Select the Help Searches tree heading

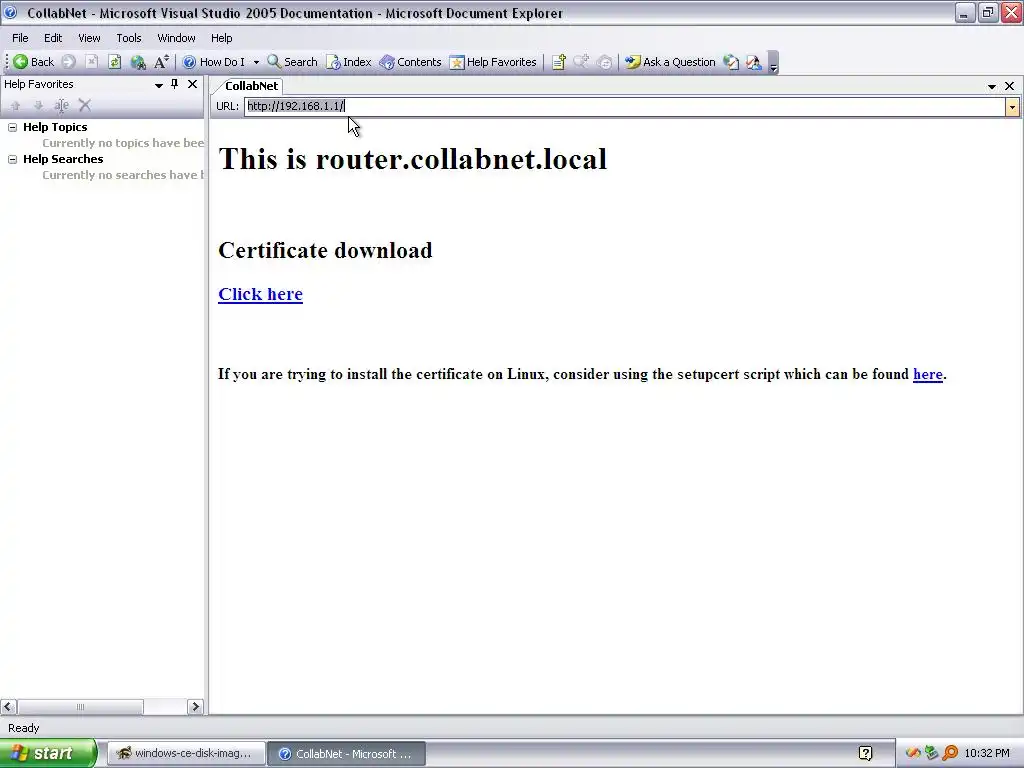click(x=63, y=159)
